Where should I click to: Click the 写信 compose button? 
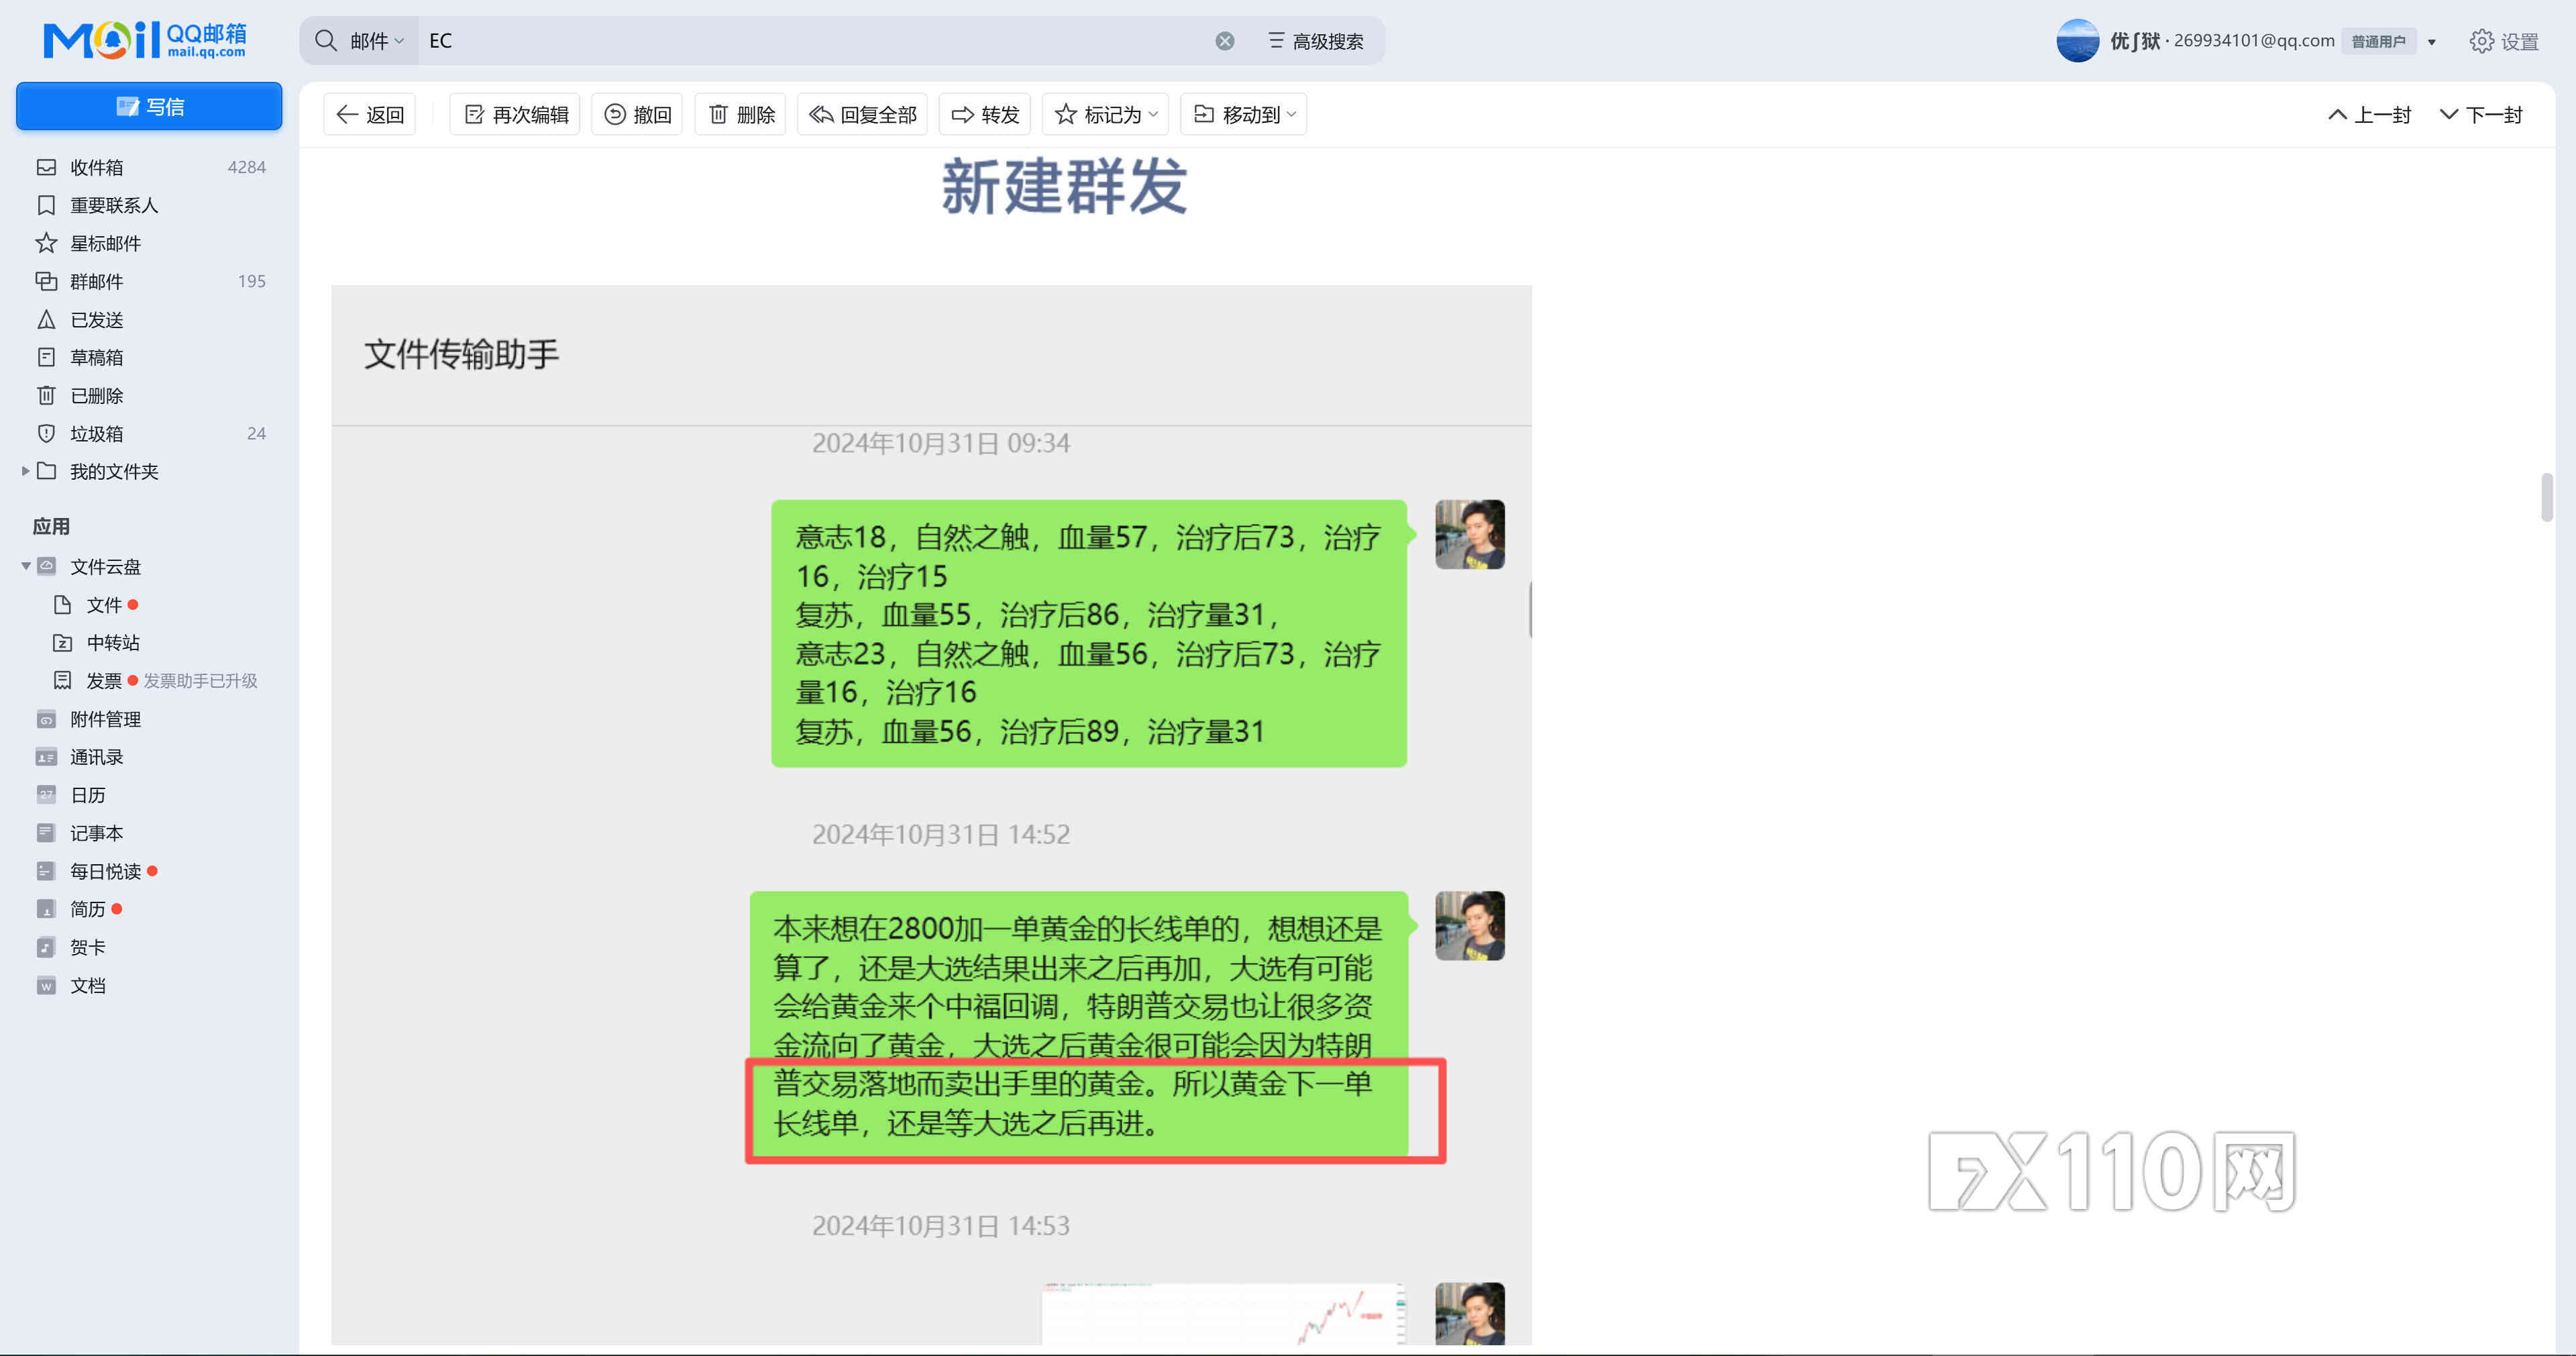(149, 106)
